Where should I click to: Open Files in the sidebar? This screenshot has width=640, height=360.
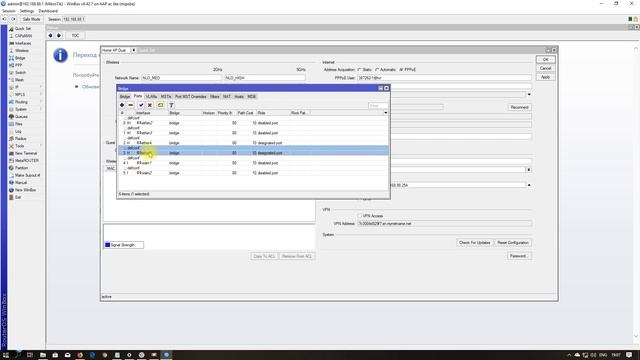point(19,124)
